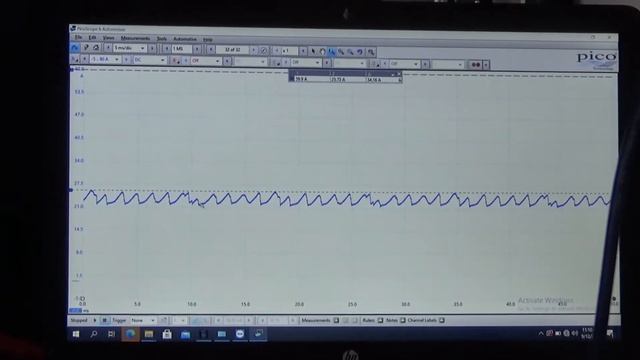This screenshot has width=640, height=360.
Task: Open the Help menu
Action: click(x=208, y=40)
